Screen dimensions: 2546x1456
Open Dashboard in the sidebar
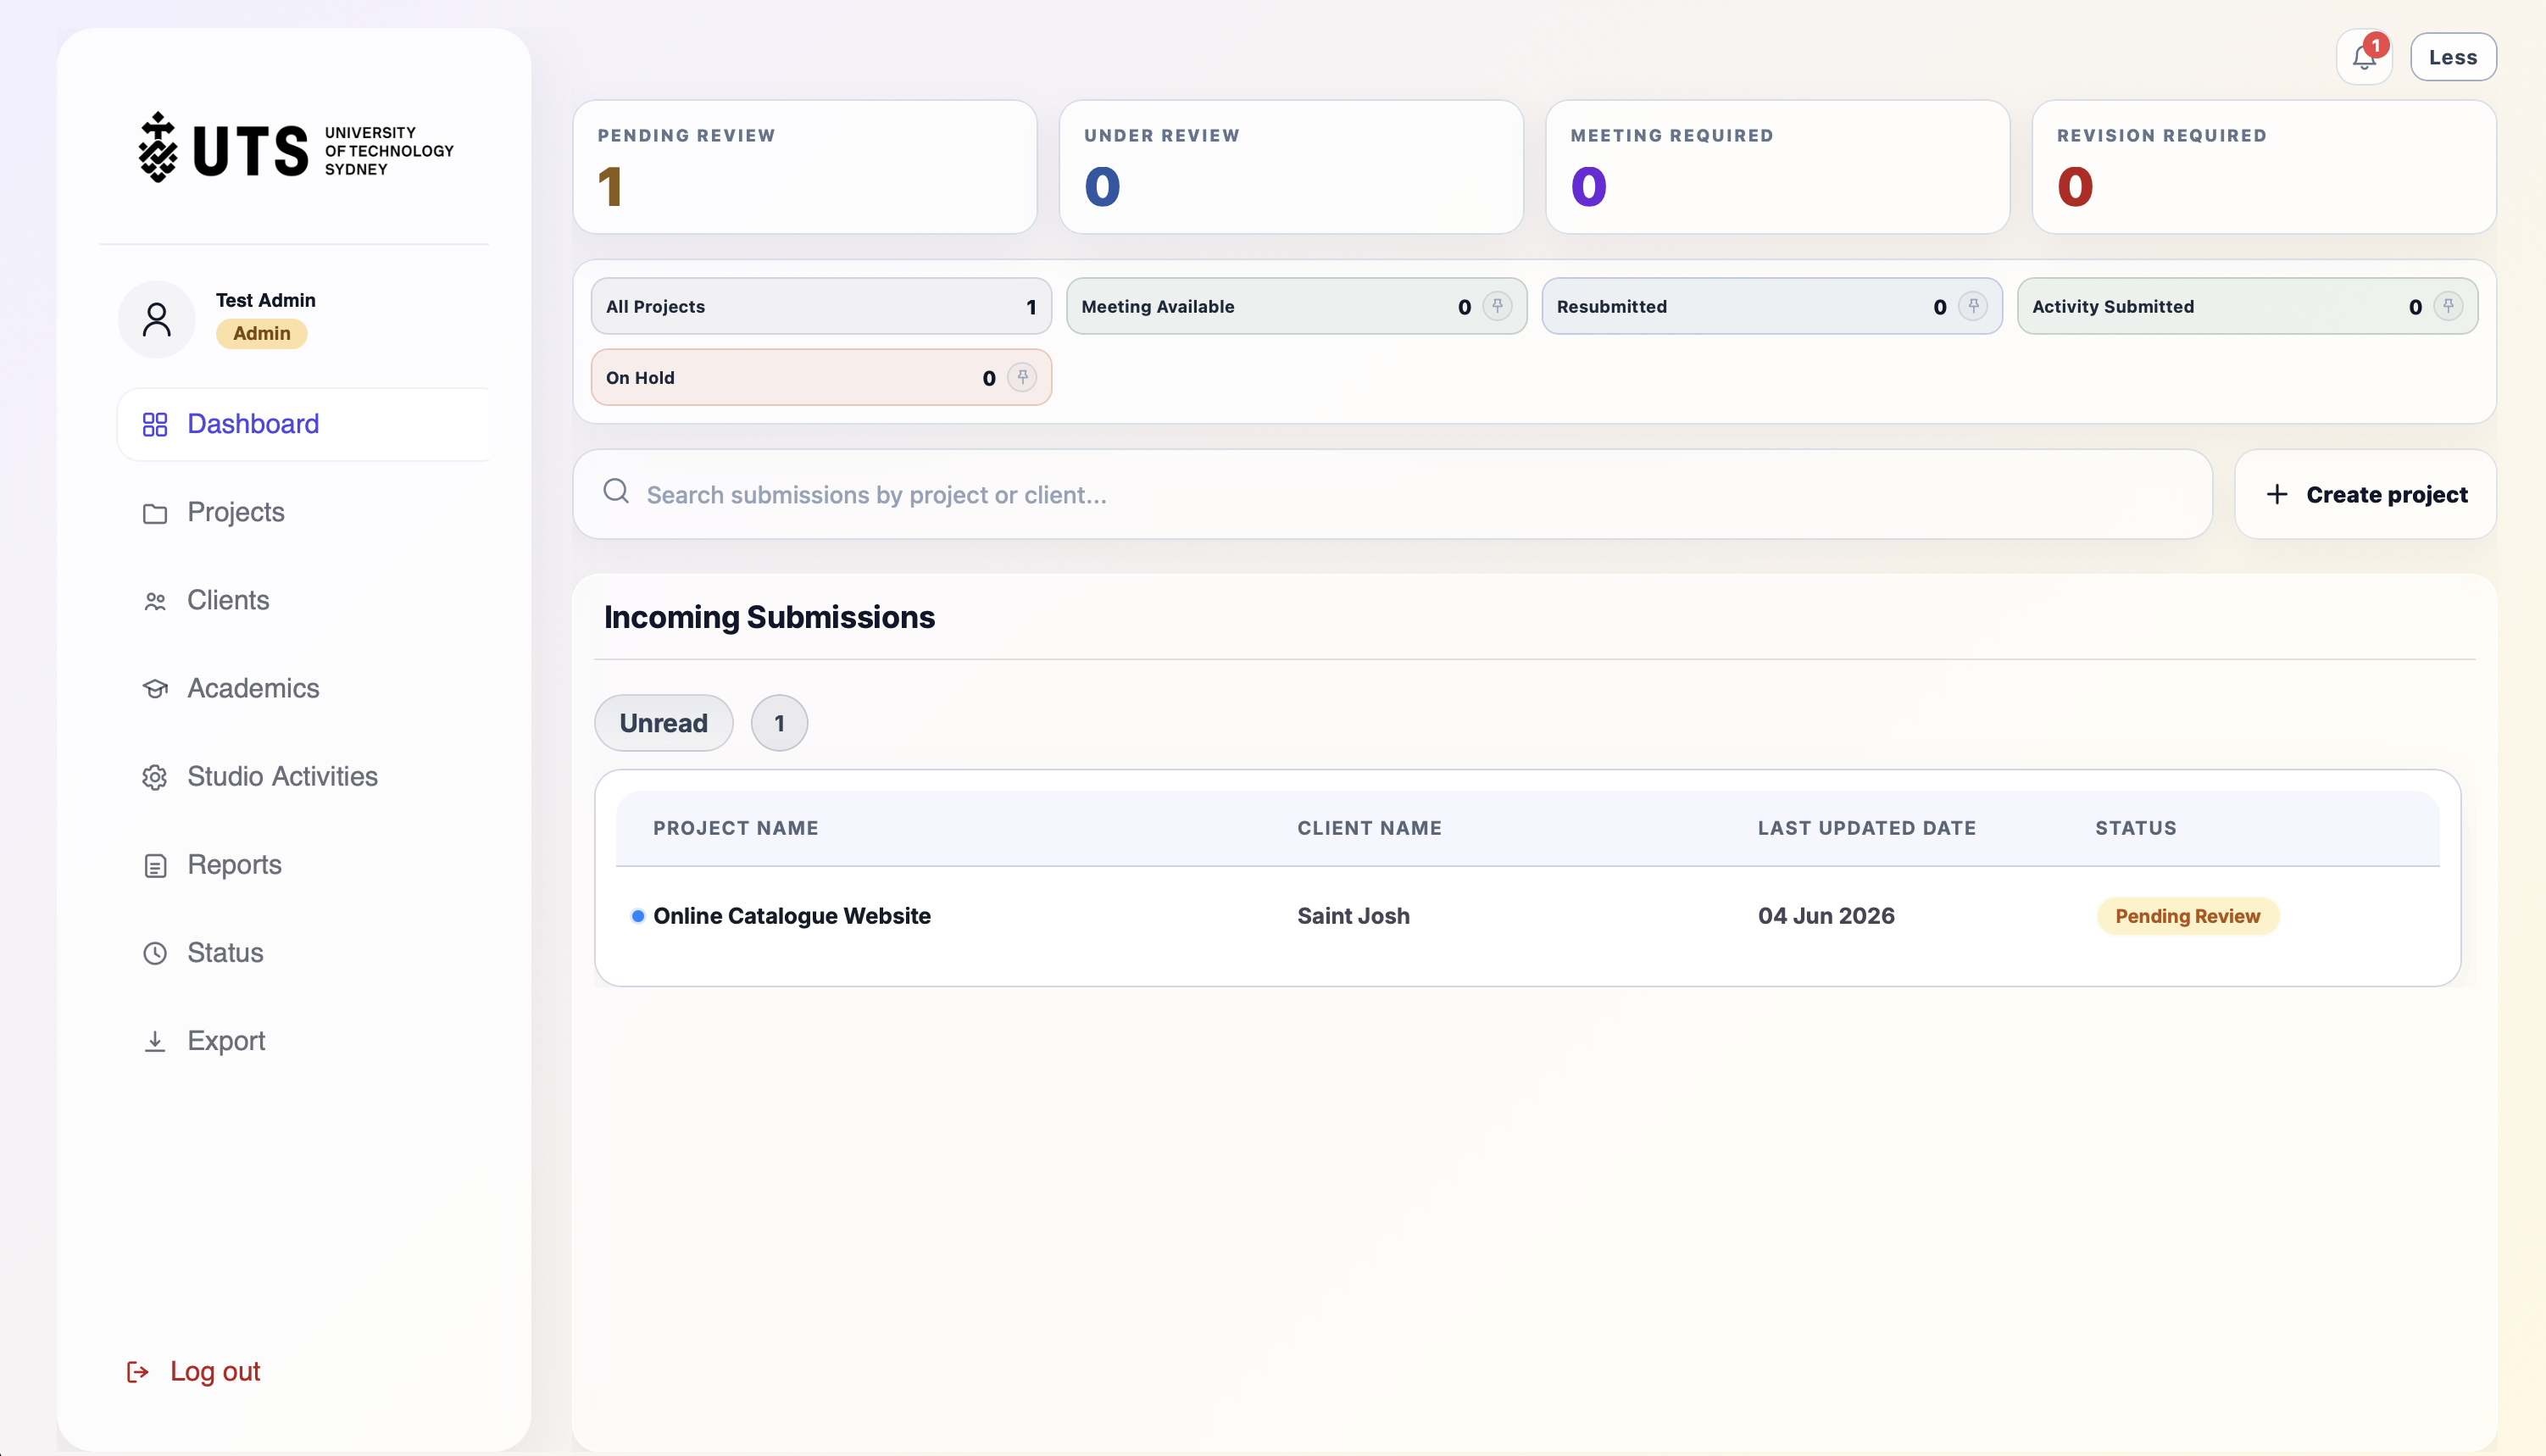pos(304,424)
